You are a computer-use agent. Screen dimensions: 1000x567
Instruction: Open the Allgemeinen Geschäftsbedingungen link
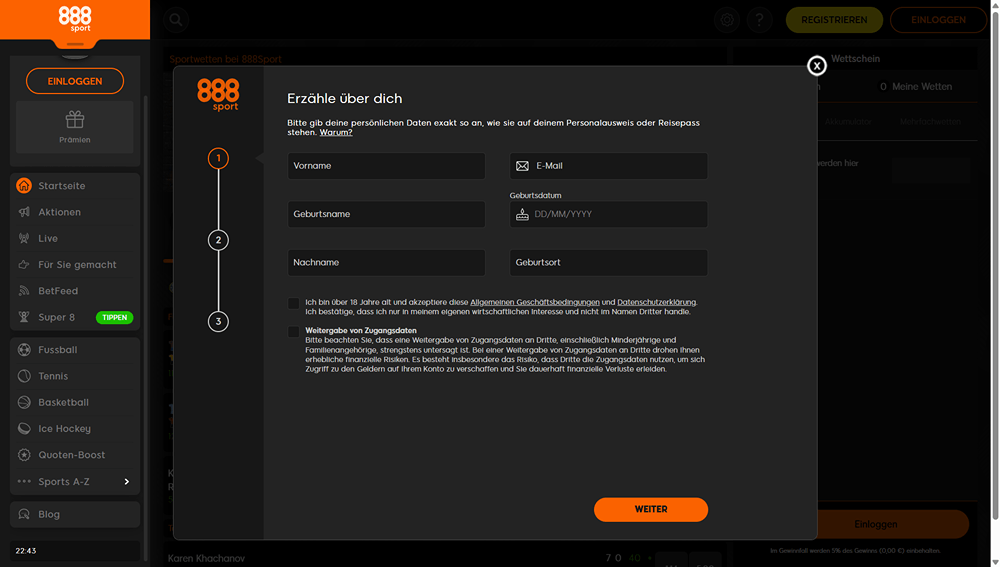point(534,302)
